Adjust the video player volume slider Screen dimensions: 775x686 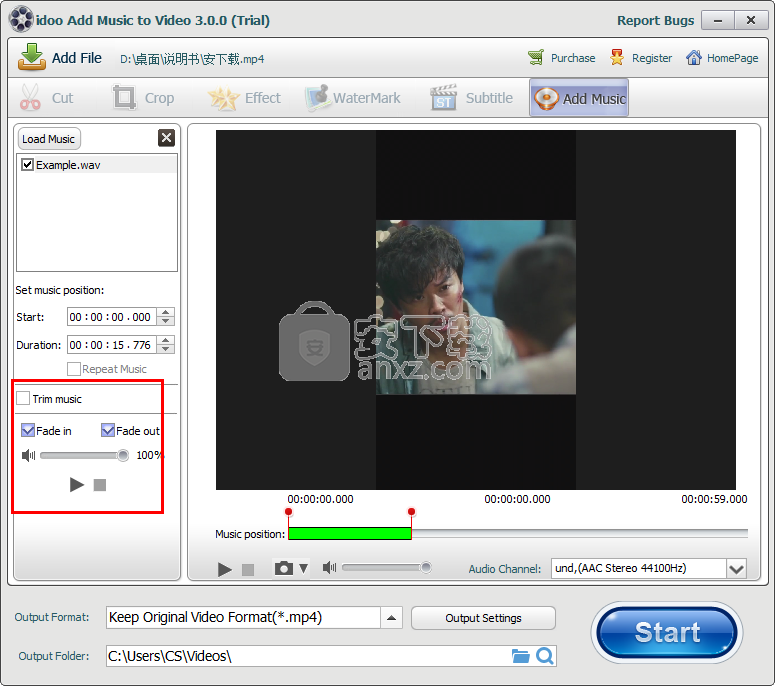pyautogui.click(x=387, y=567)
